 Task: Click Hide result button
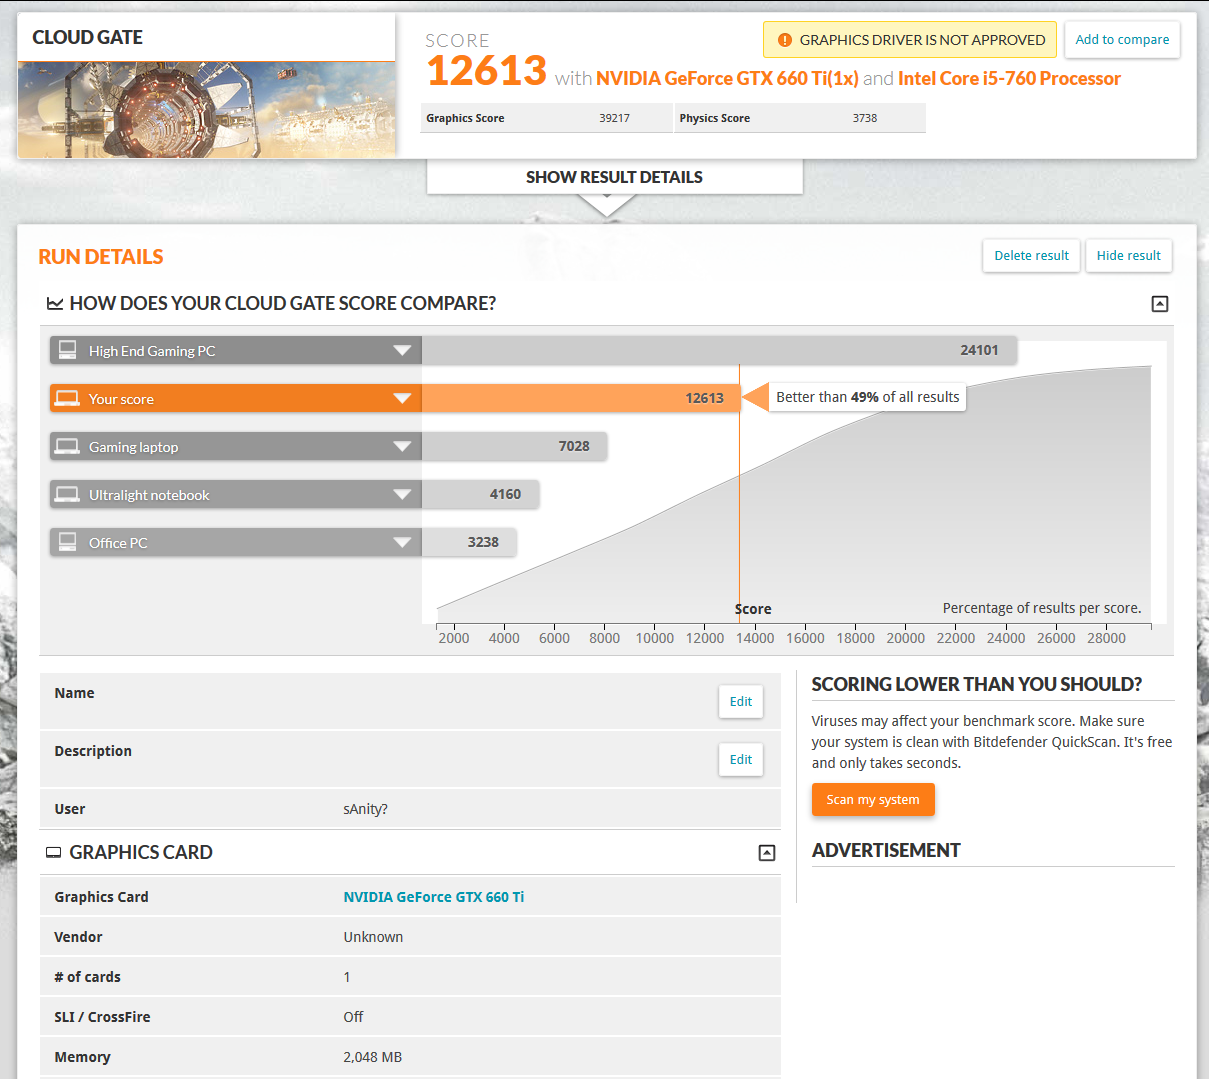click(1128, 255)
